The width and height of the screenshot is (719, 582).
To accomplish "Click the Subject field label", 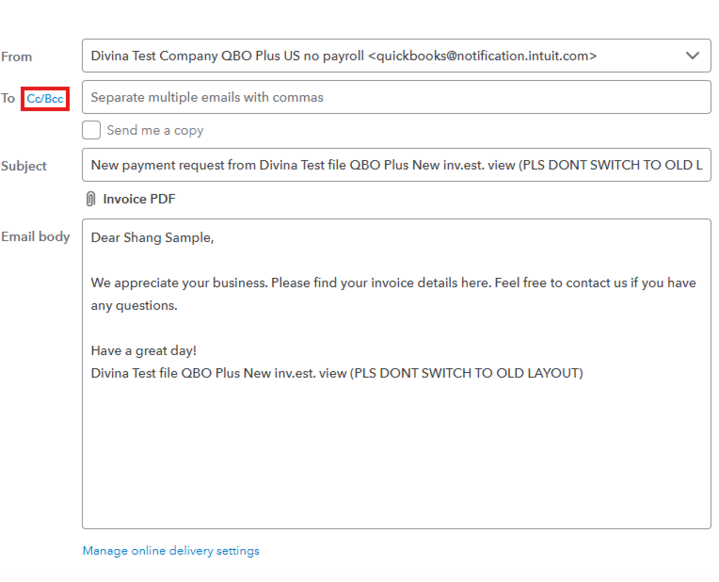I will click(x=24, y=166).
